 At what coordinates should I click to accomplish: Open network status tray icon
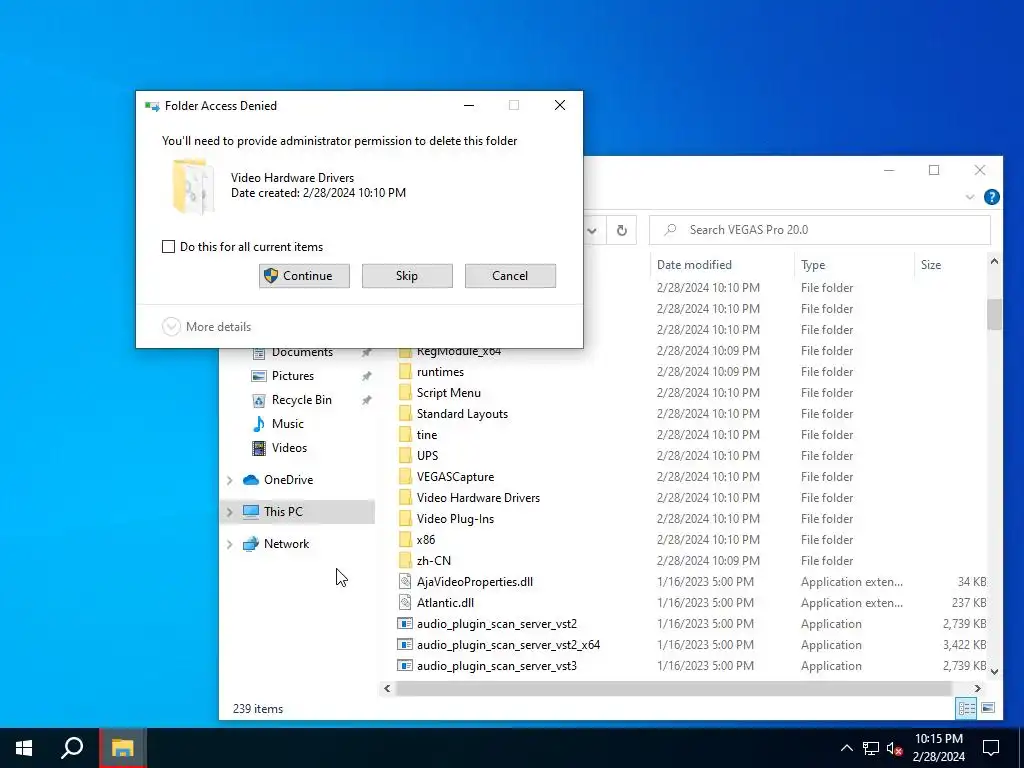[x=871, y=748]
